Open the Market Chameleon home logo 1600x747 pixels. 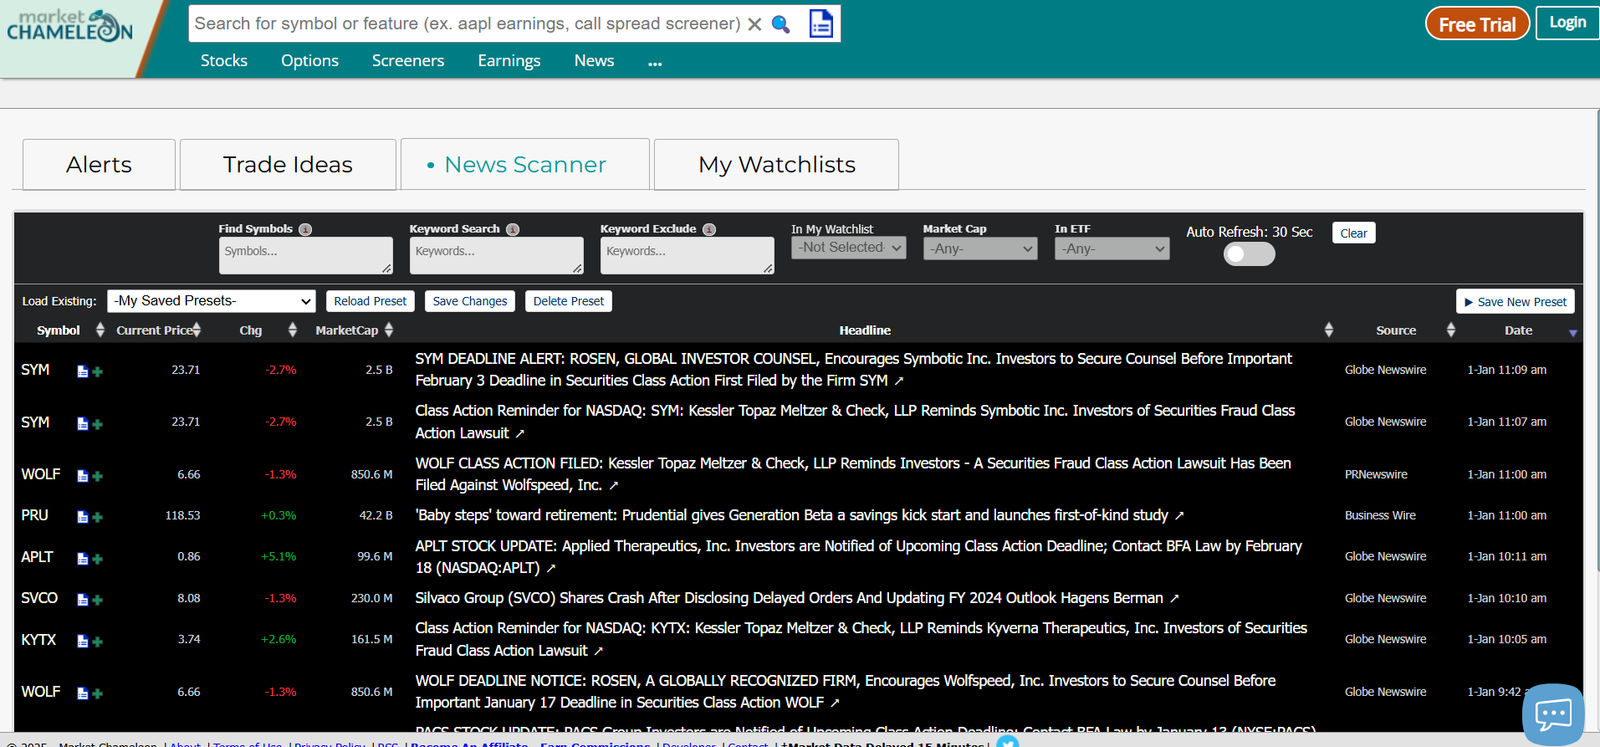[69, 25]
